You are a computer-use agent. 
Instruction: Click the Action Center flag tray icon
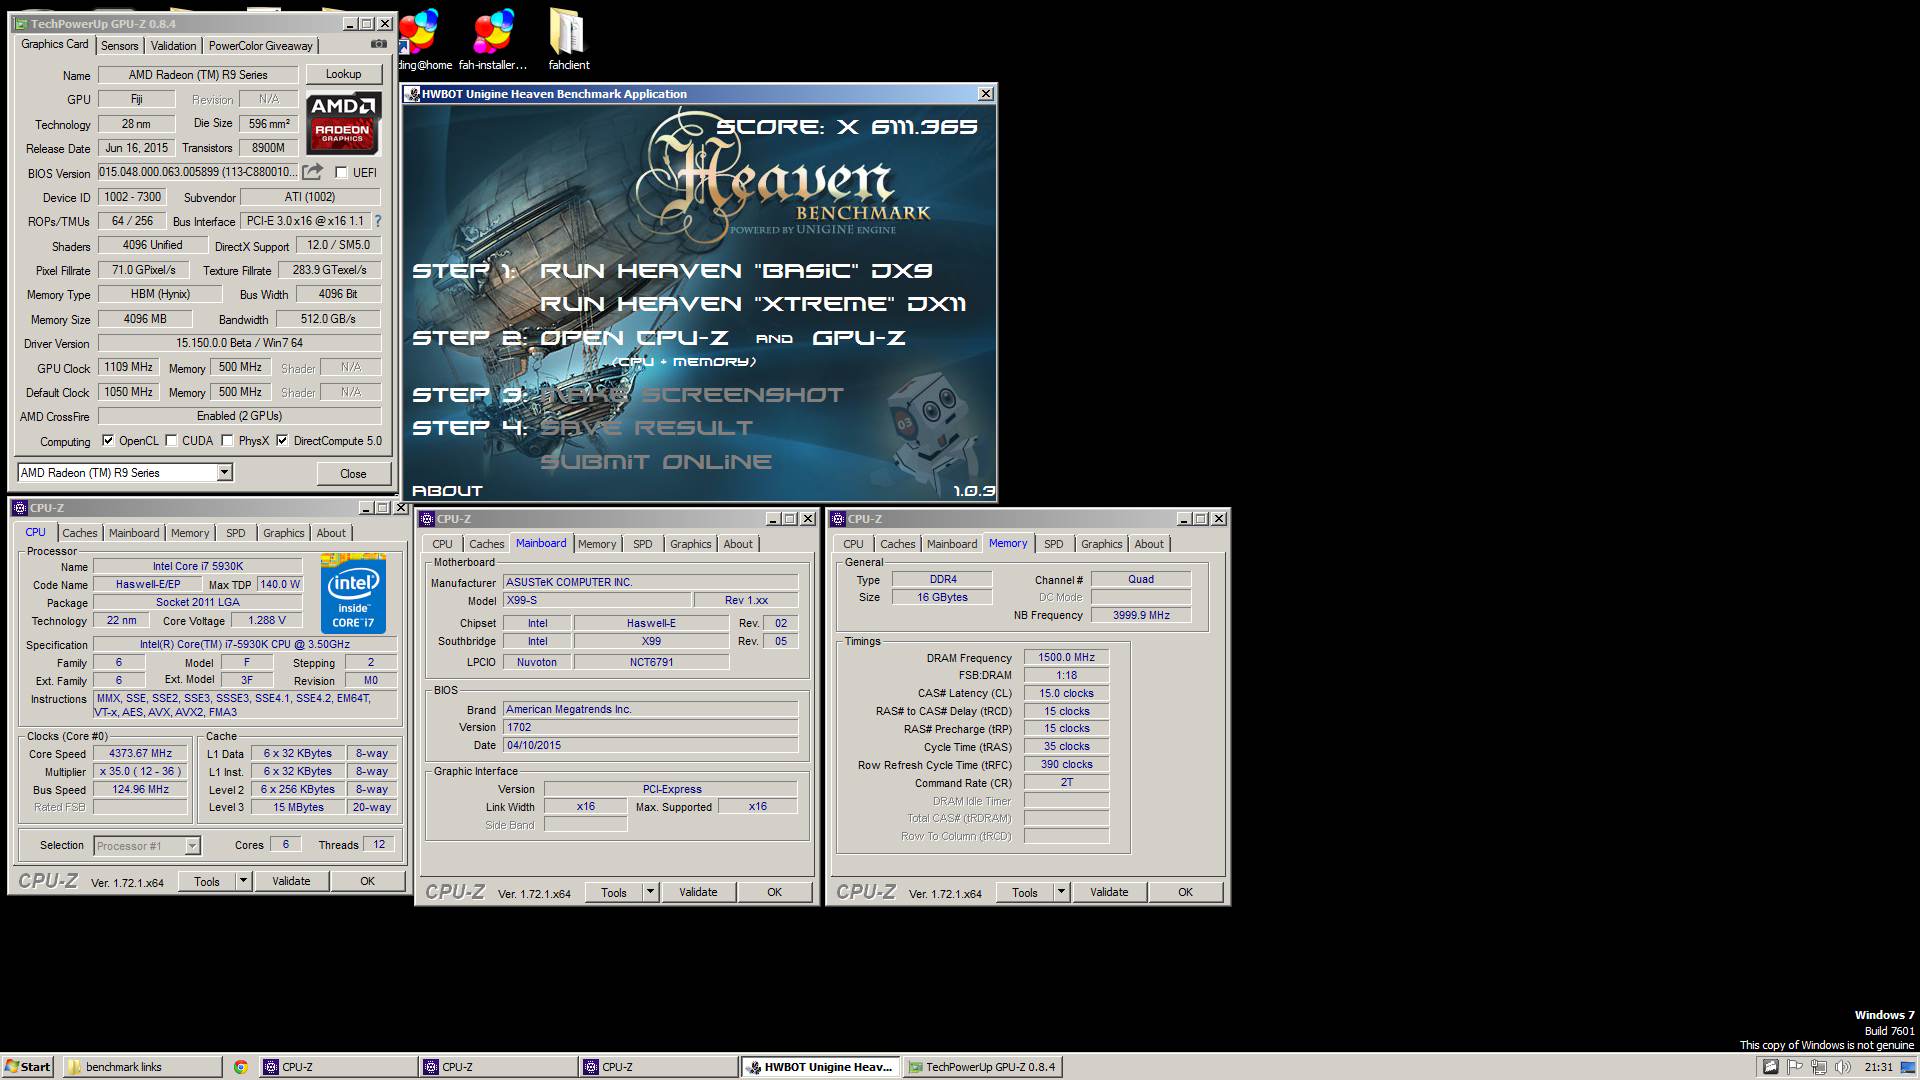pos(1795,1067)
